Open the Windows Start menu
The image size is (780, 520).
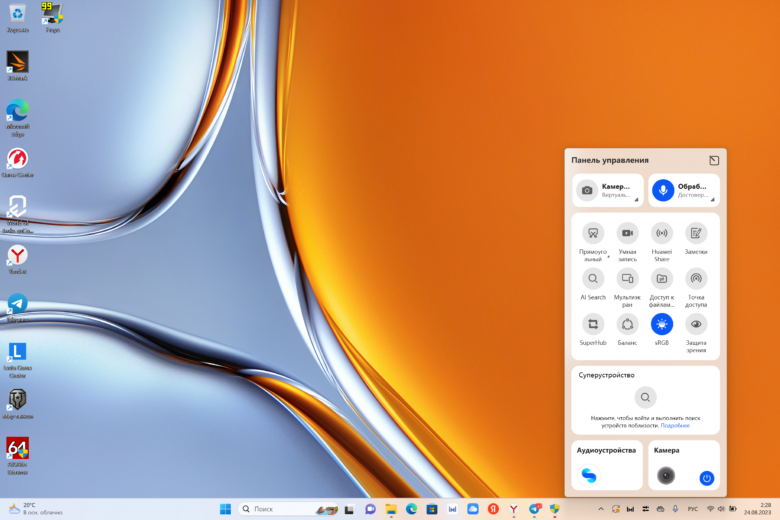225,509
